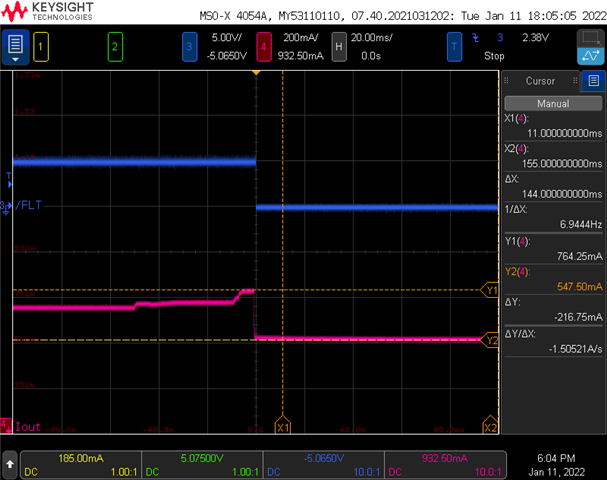Click the /FLT channel label

tap(28, 205)
